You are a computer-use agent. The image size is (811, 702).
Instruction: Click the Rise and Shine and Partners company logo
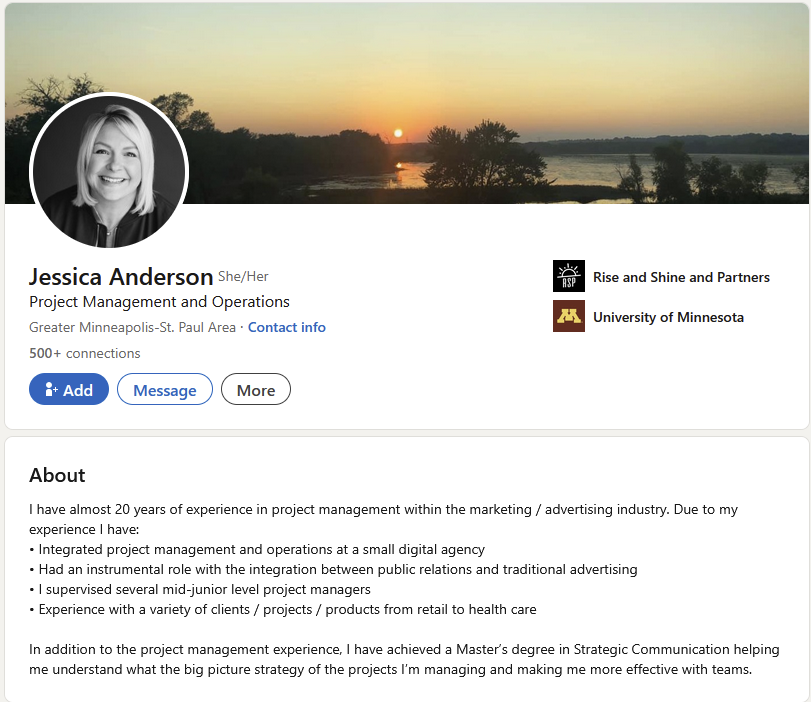pyautogui.click(x=568, y=276)
